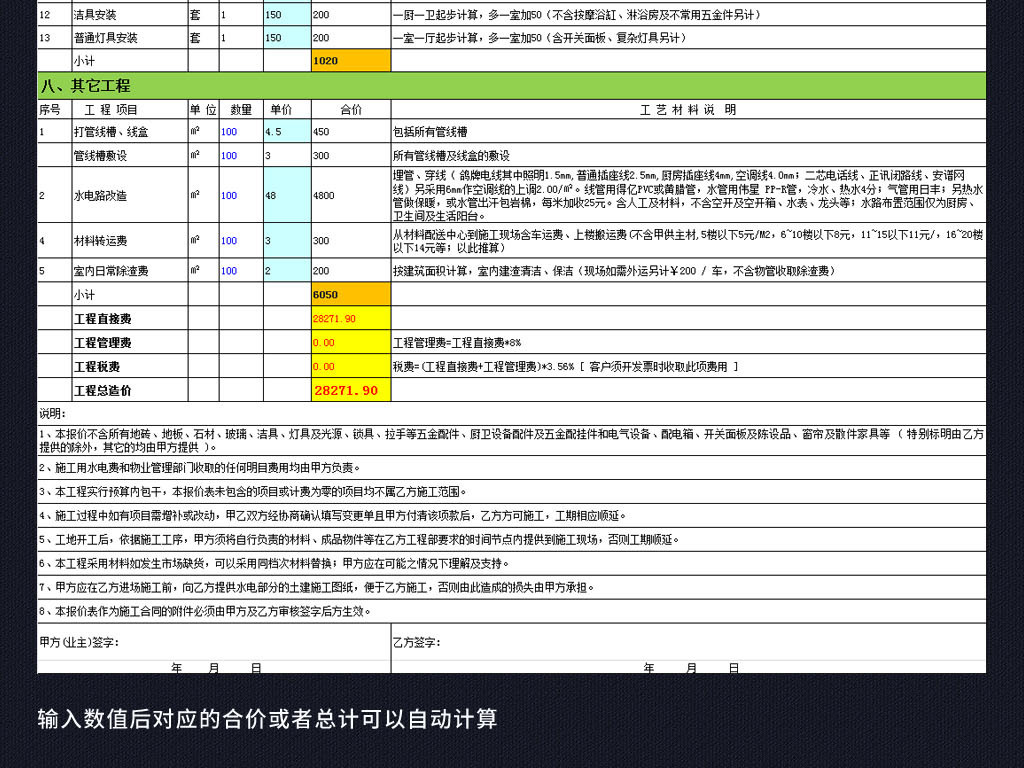
Task: Click note 2 about 施工用水电费
Action: point(511,468)
